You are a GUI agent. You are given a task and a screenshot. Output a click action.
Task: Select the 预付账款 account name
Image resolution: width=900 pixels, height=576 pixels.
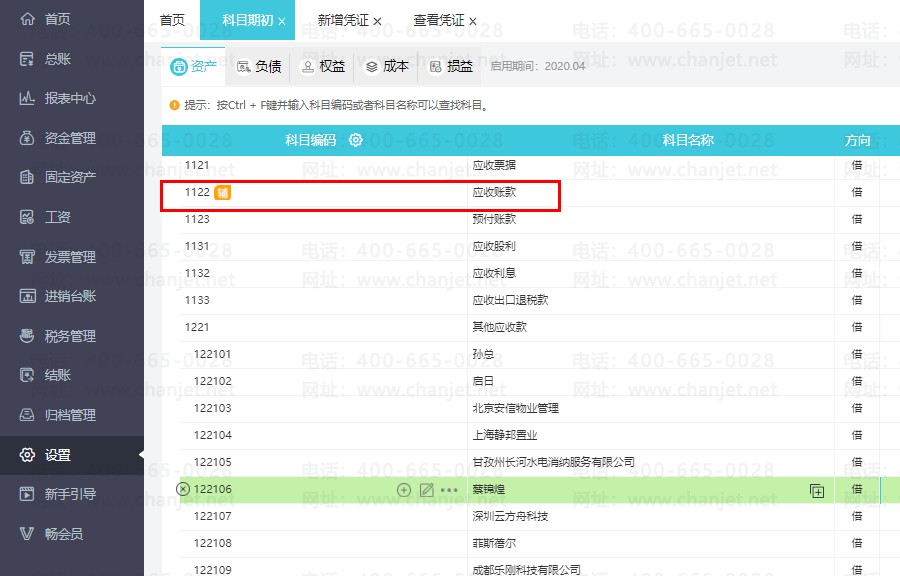pyautogui.click(x=494, y=219)
